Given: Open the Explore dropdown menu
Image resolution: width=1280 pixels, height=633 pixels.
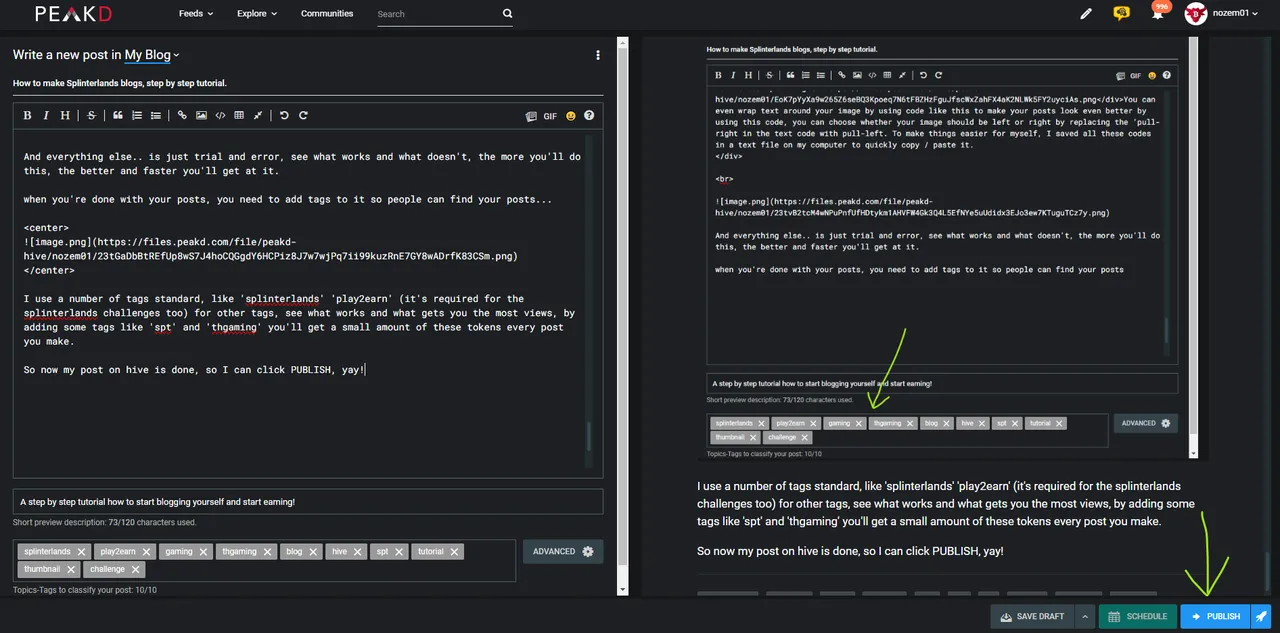Looking at the screenshot, I should click(257, 14).
